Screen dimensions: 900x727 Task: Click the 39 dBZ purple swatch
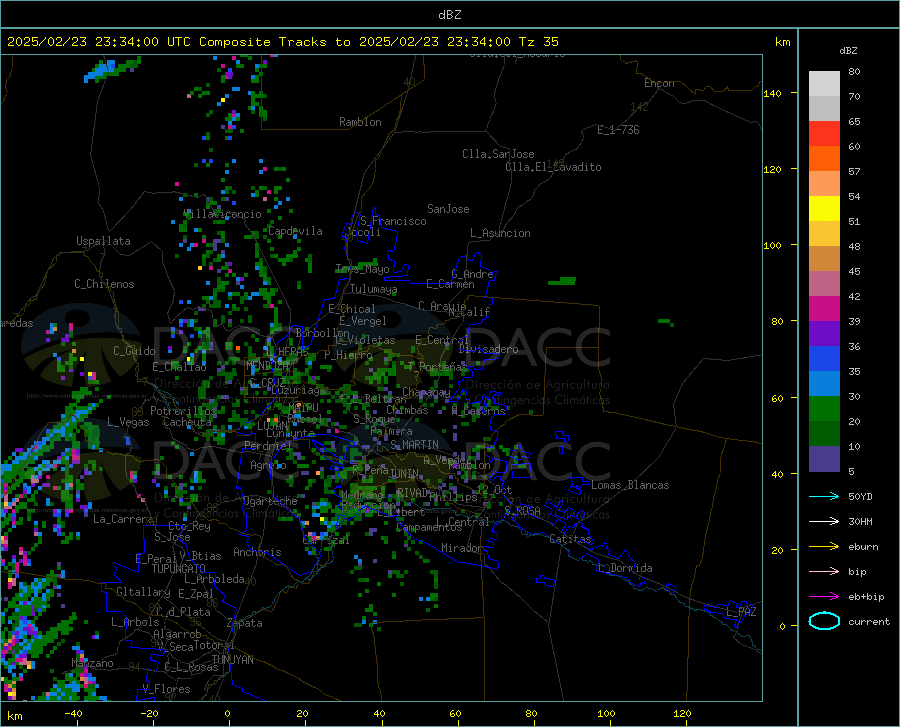824,333
